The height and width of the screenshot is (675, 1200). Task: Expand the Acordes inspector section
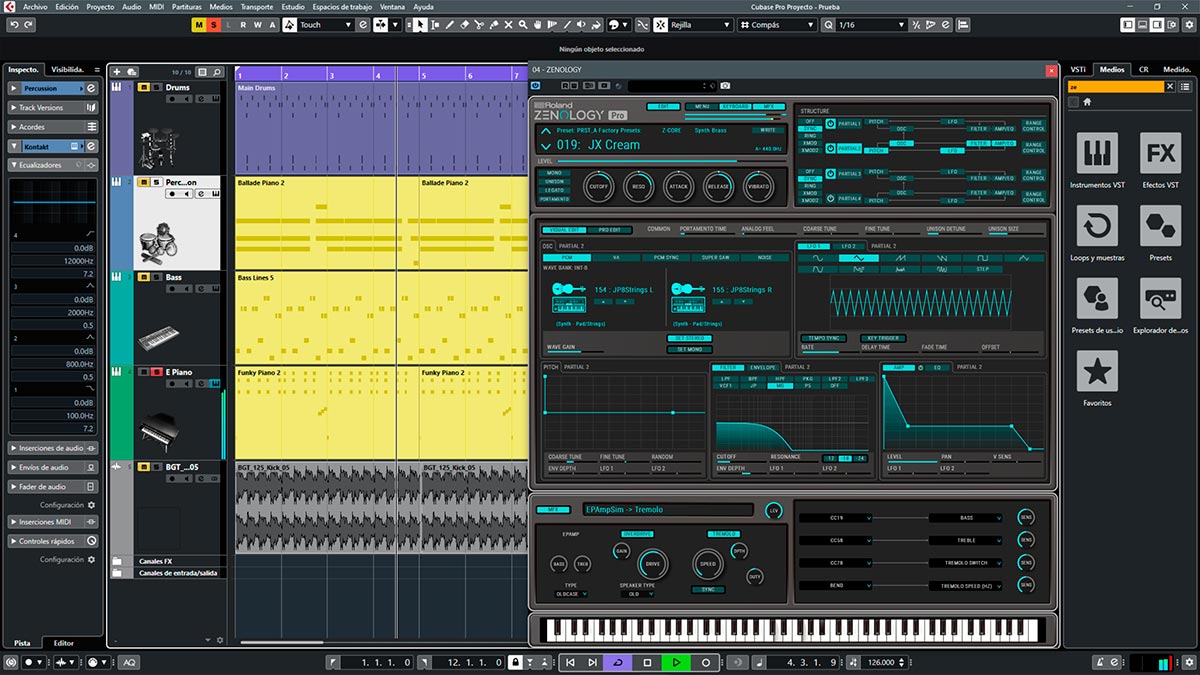click(53, 127)
